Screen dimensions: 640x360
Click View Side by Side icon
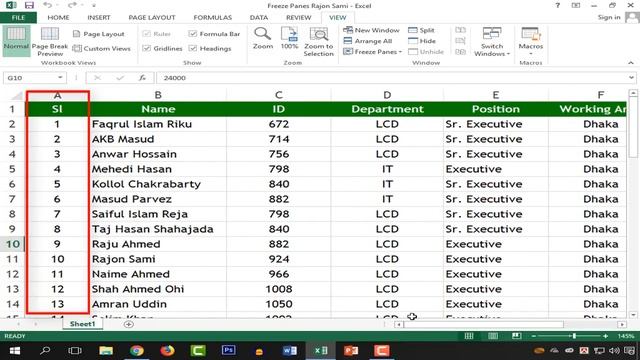tap(460, 30)
